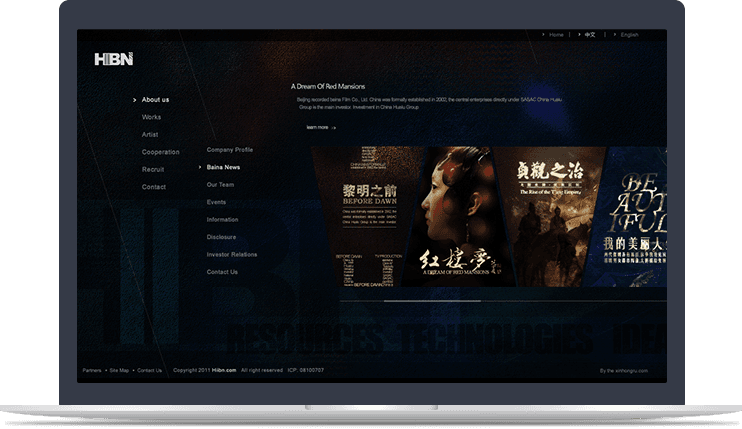
Task: Open Contact Us submenu item
Action: (222, 272)
